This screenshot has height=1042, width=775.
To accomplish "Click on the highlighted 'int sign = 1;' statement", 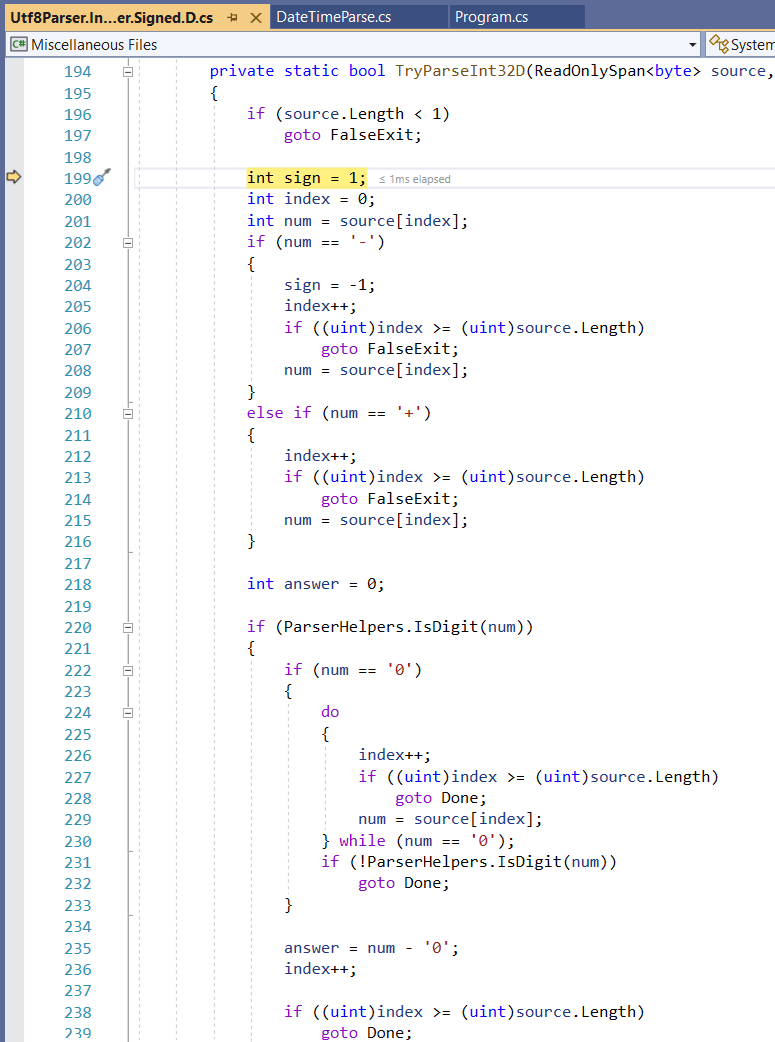I will coord(307,178).
